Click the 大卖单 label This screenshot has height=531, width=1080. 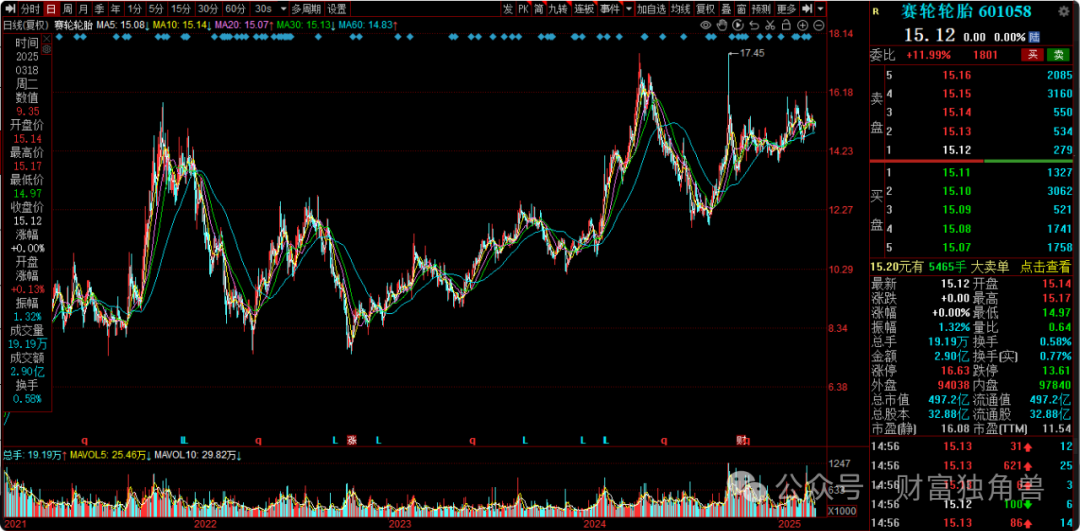coord(991,267)
